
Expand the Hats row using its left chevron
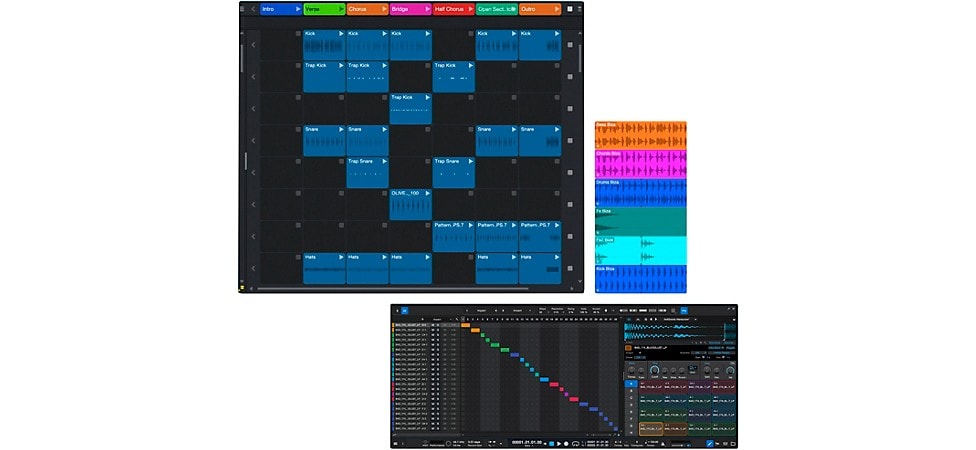[x=253, y=268]
